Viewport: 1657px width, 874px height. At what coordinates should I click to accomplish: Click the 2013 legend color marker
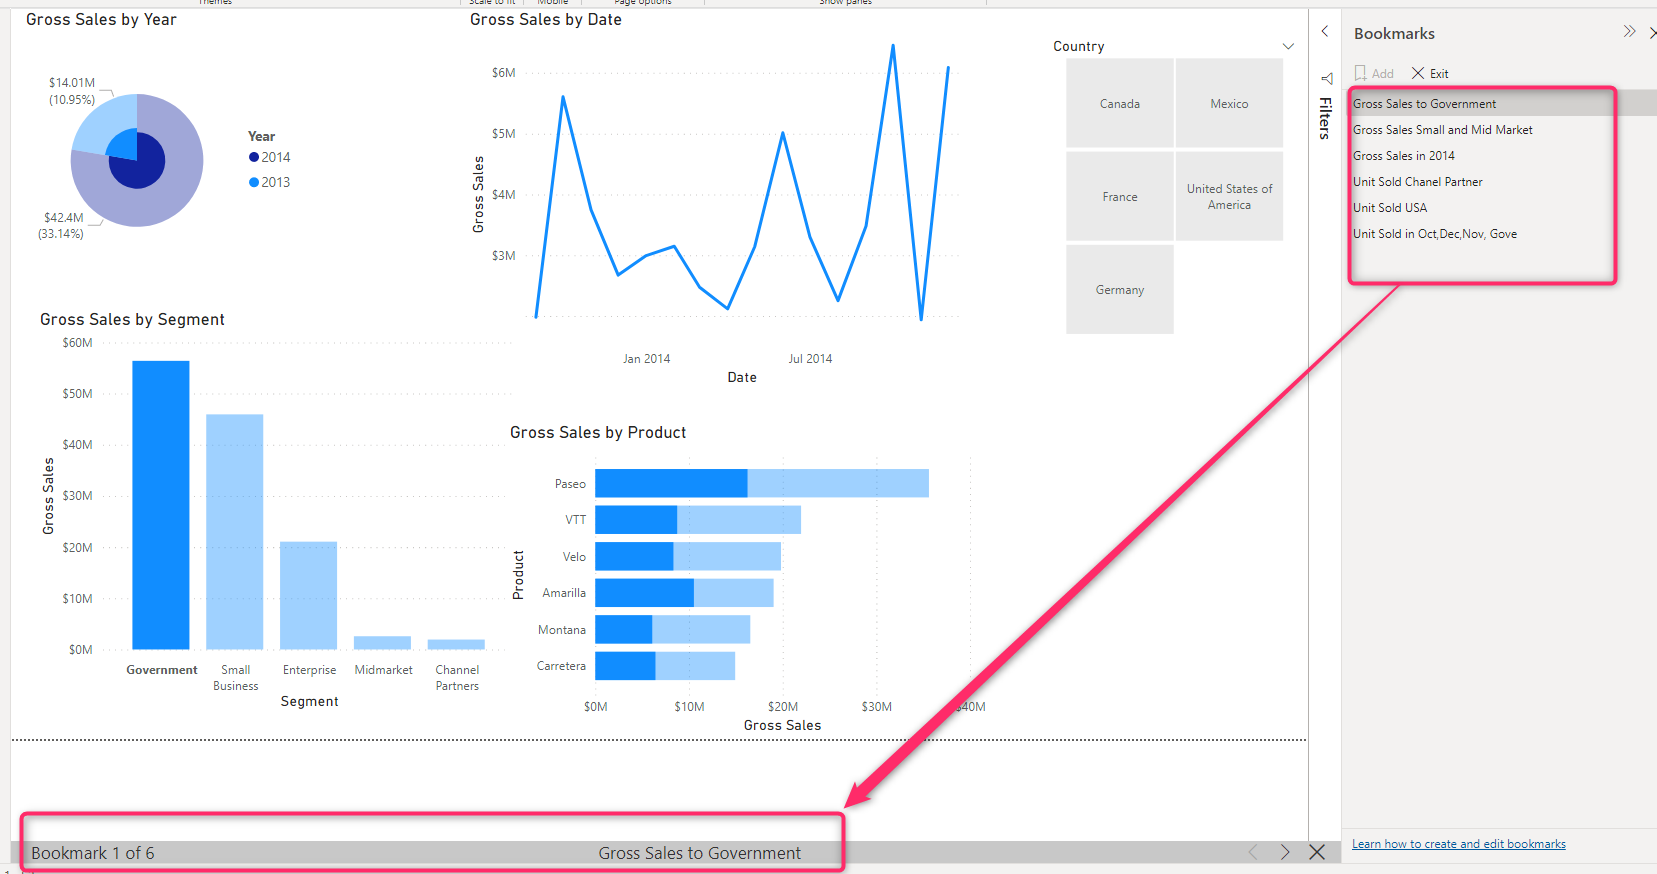pos(254,182)
